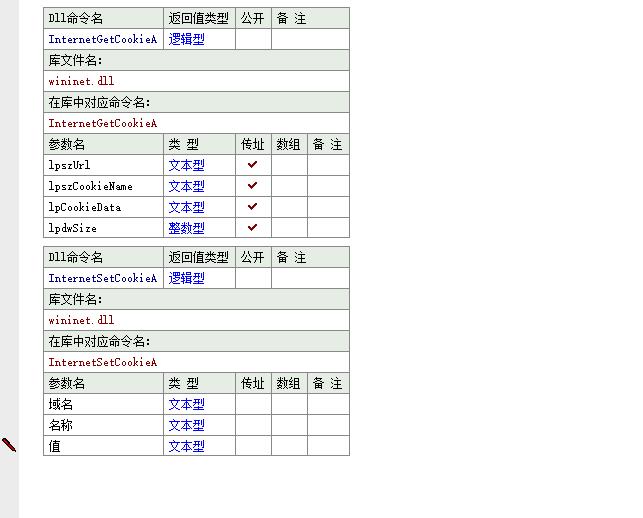This screenshot has height=518, width=643.
Task: Toggle the 传址 cell for 名称 parameter
Action: click(253, 425)
